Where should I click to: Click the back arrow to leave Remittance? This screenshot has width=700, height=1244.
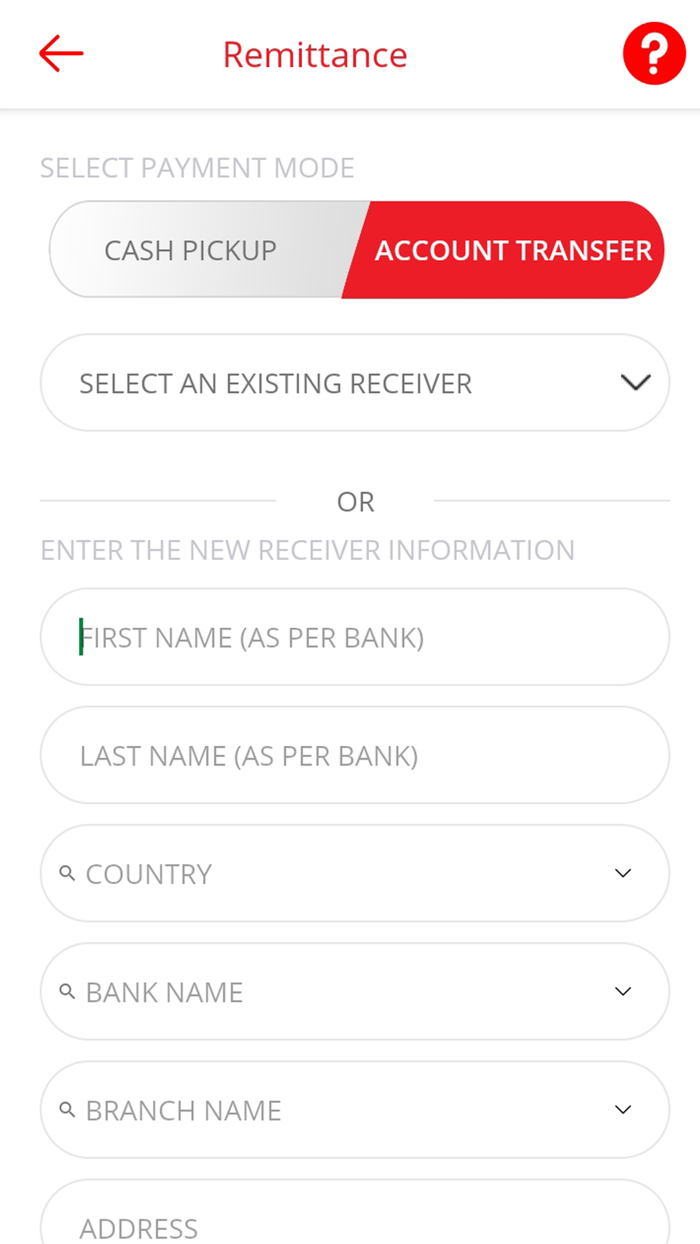click(x=60, y=53)
